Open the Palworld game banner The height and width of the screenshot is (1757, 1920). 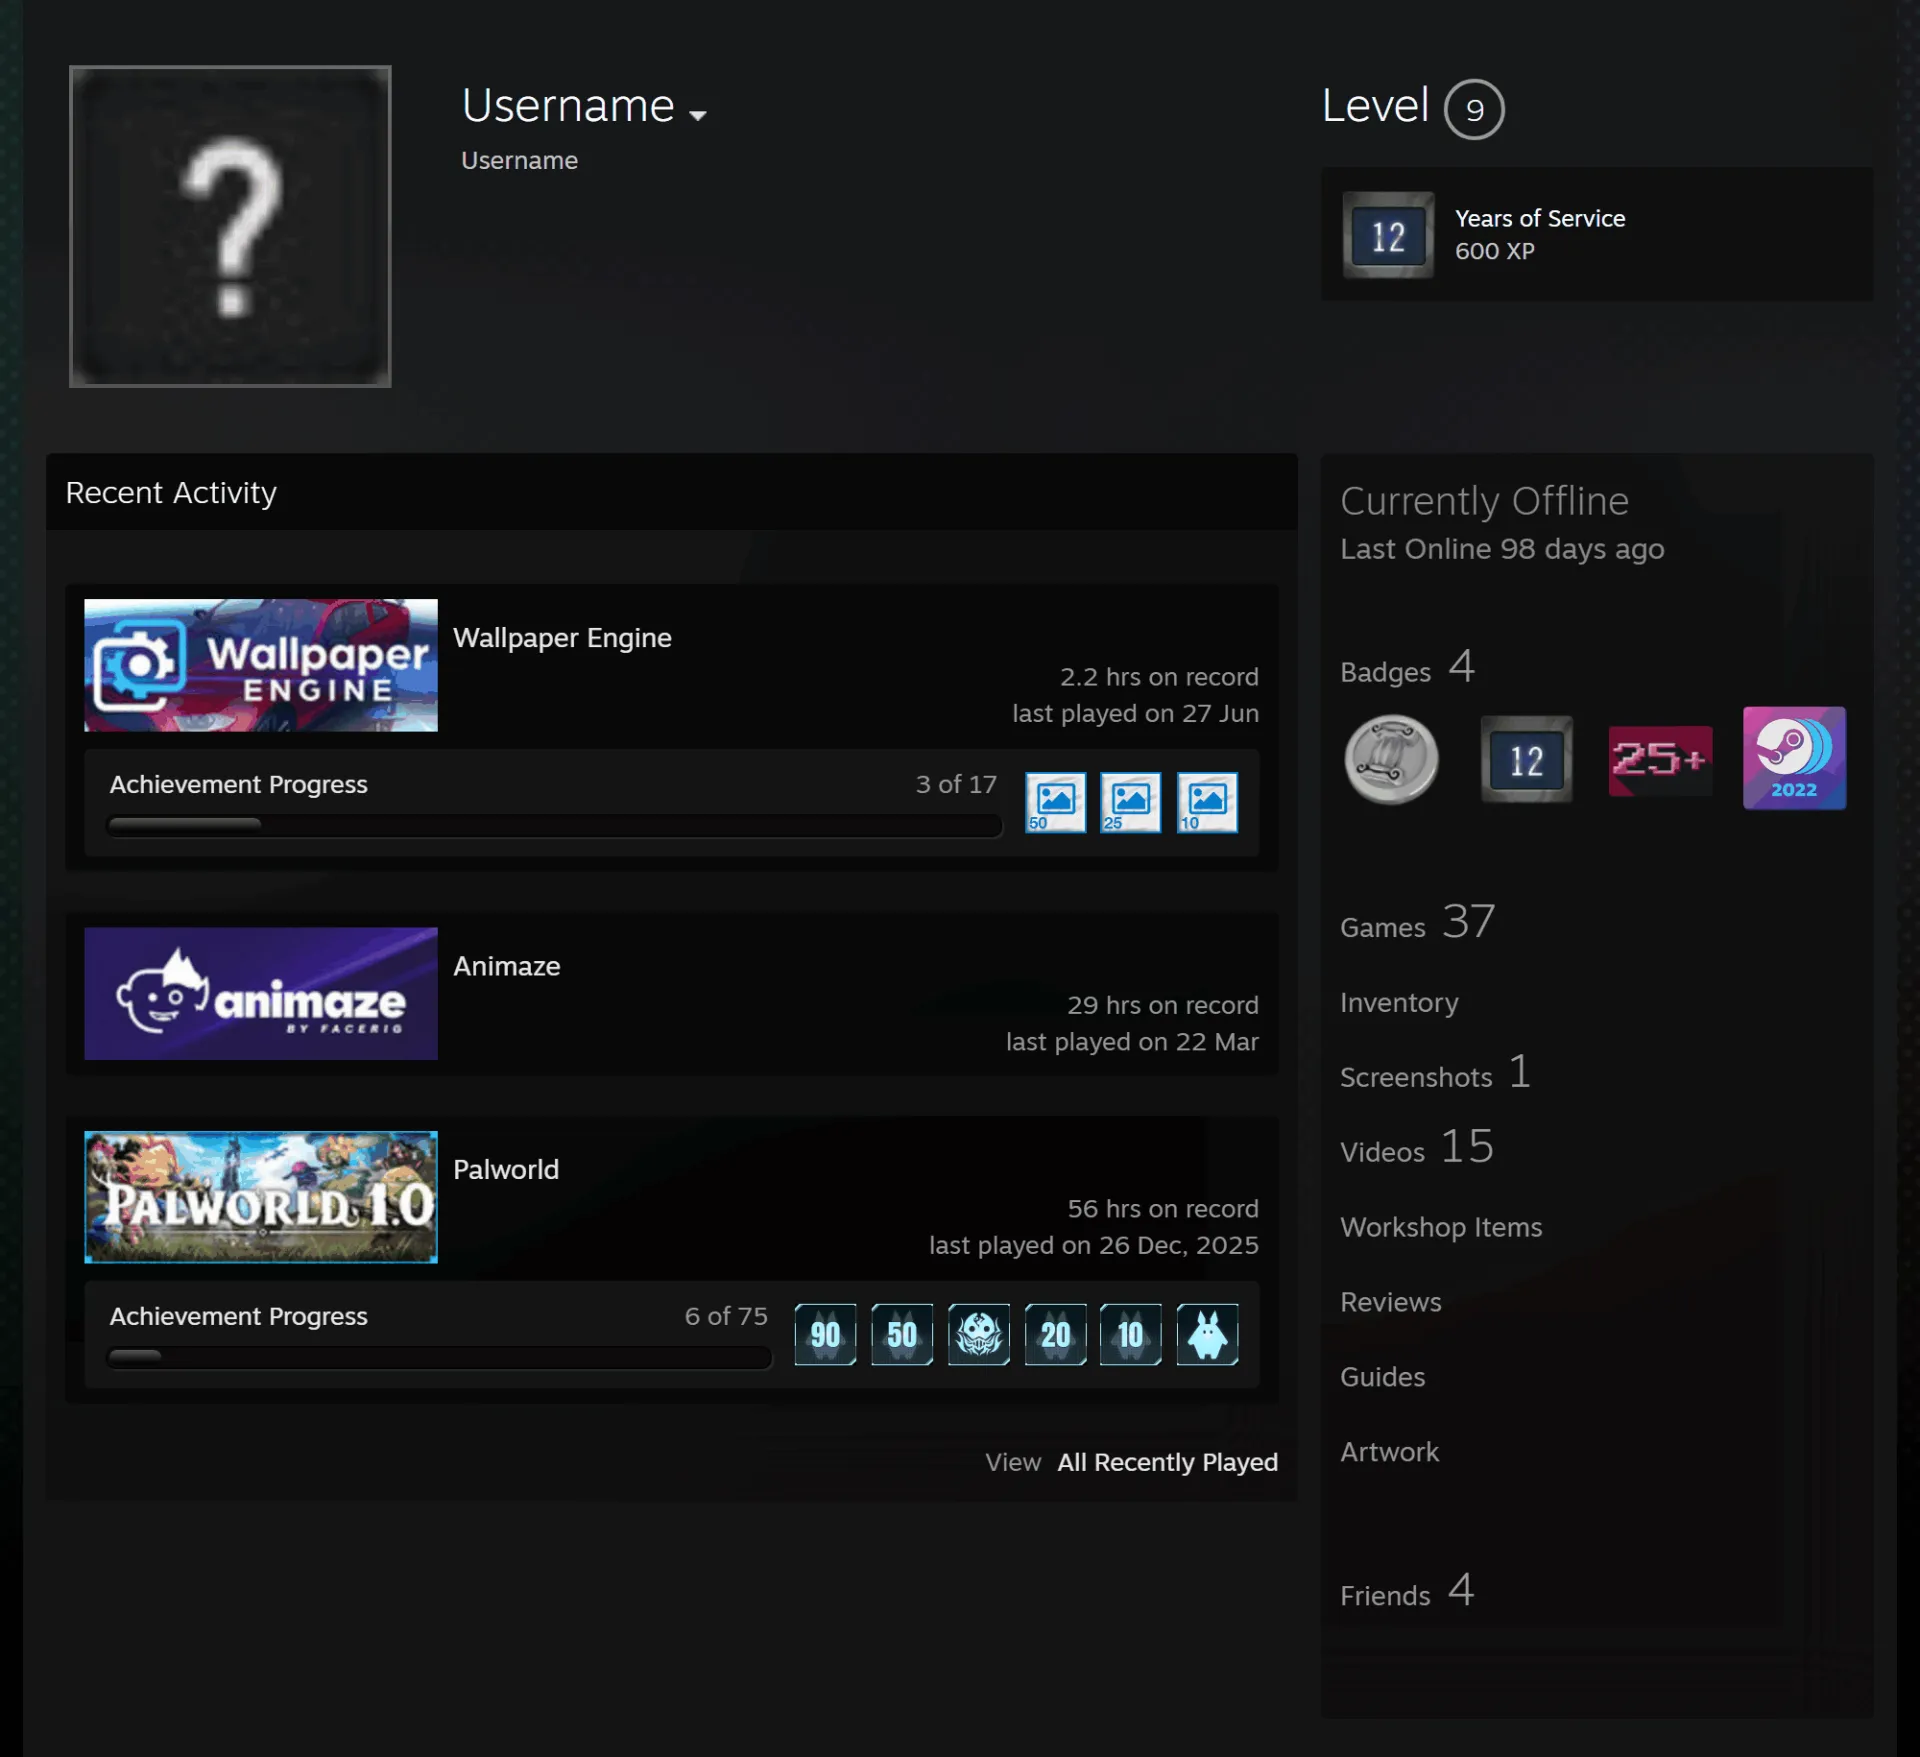pyautogui.click(x=261, y=1197)
